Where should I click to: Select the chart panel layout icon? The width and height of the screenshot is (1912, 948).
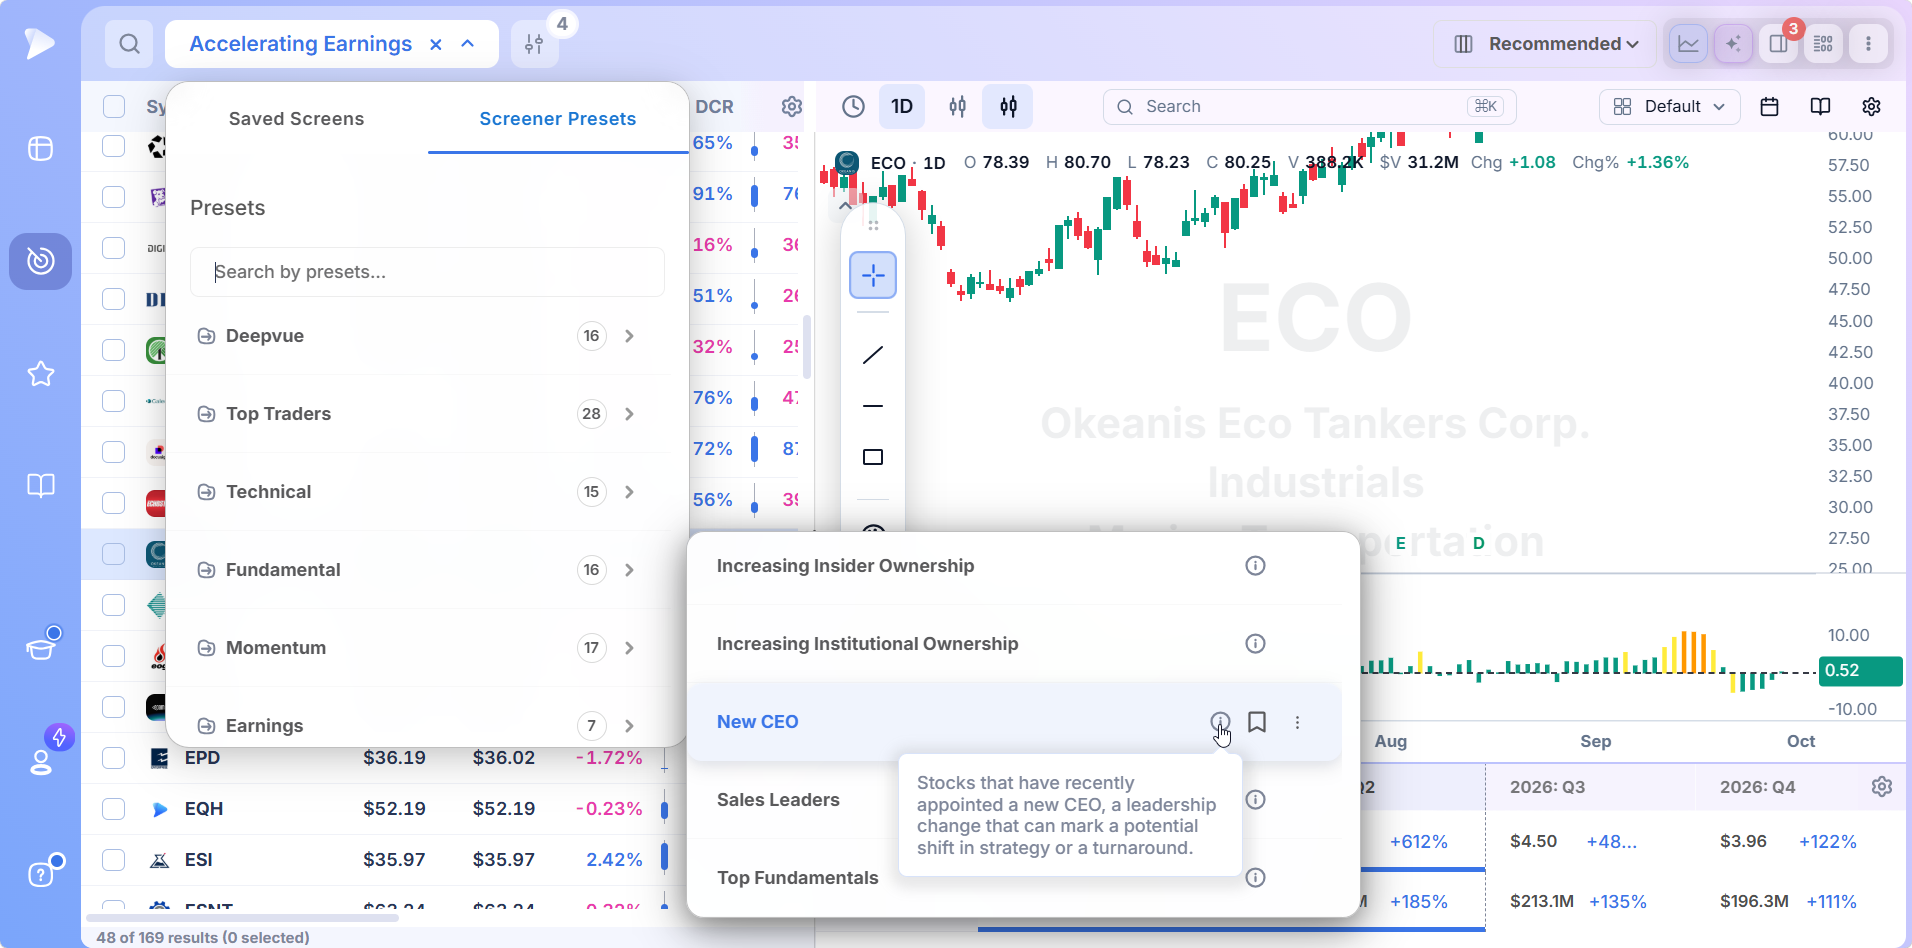click(x=1688, y=44)
